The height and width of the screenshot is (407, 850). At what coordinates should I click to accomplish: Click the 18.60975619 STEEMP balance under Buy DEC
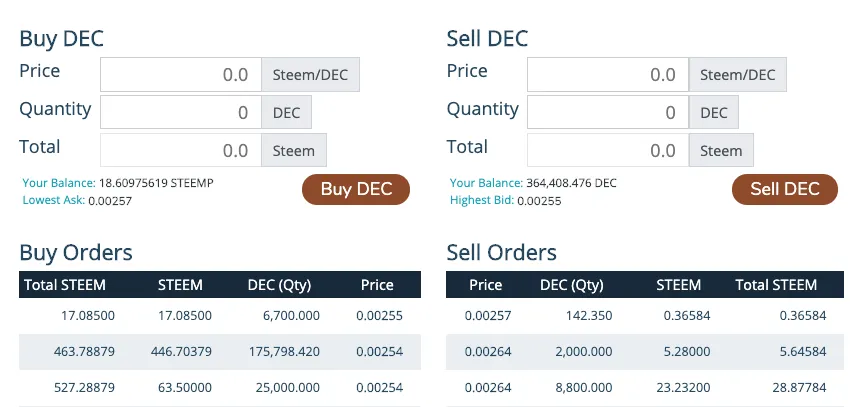point(156,183)
